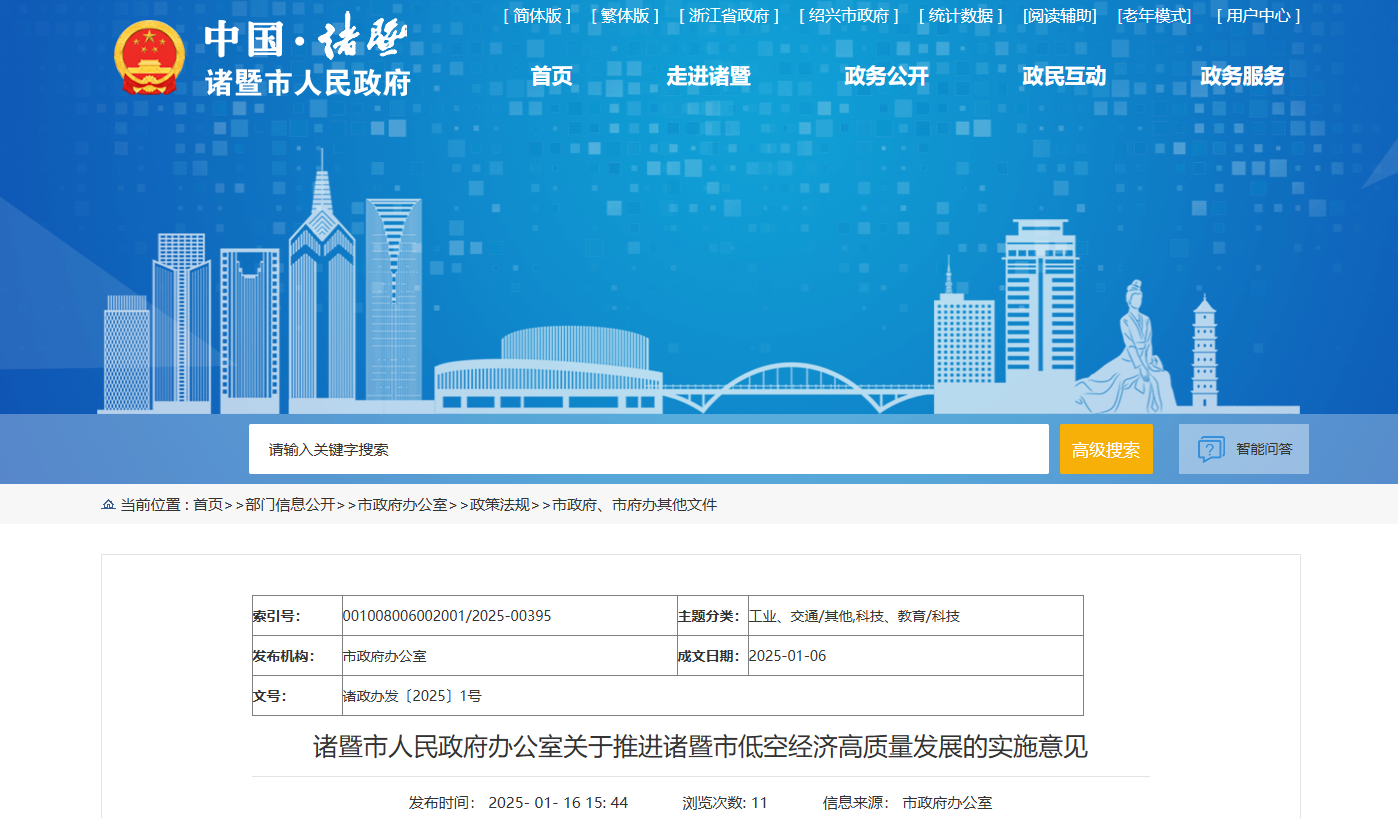Click the smart Q&A chat icon

tap(1211, 449)
